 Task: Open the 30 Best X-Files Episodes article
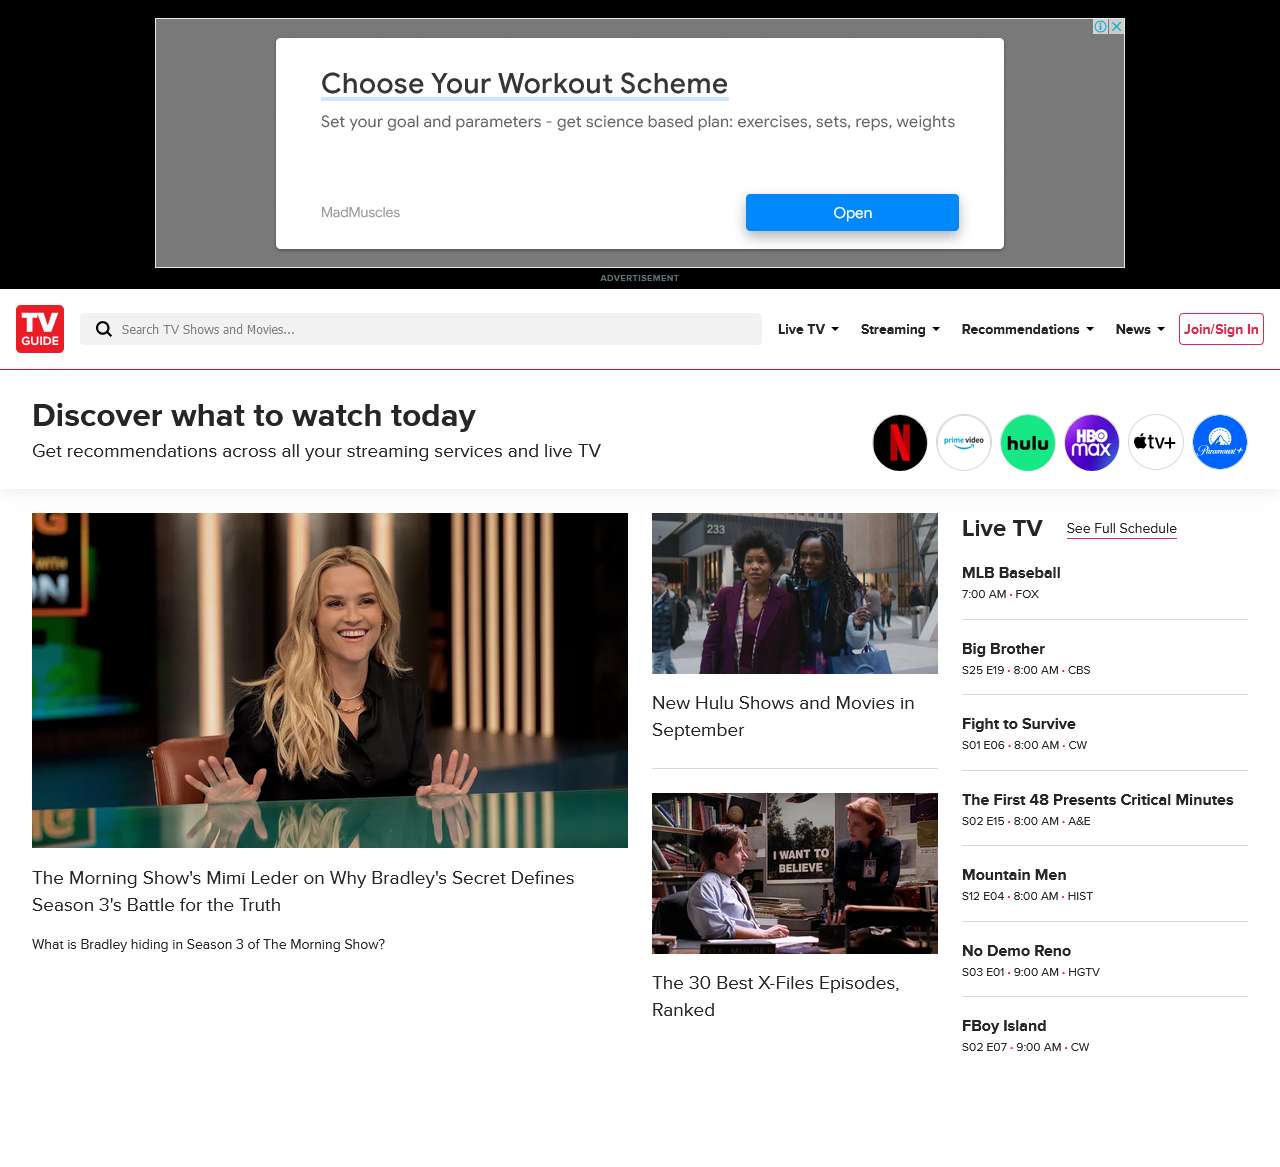point(776,996)
